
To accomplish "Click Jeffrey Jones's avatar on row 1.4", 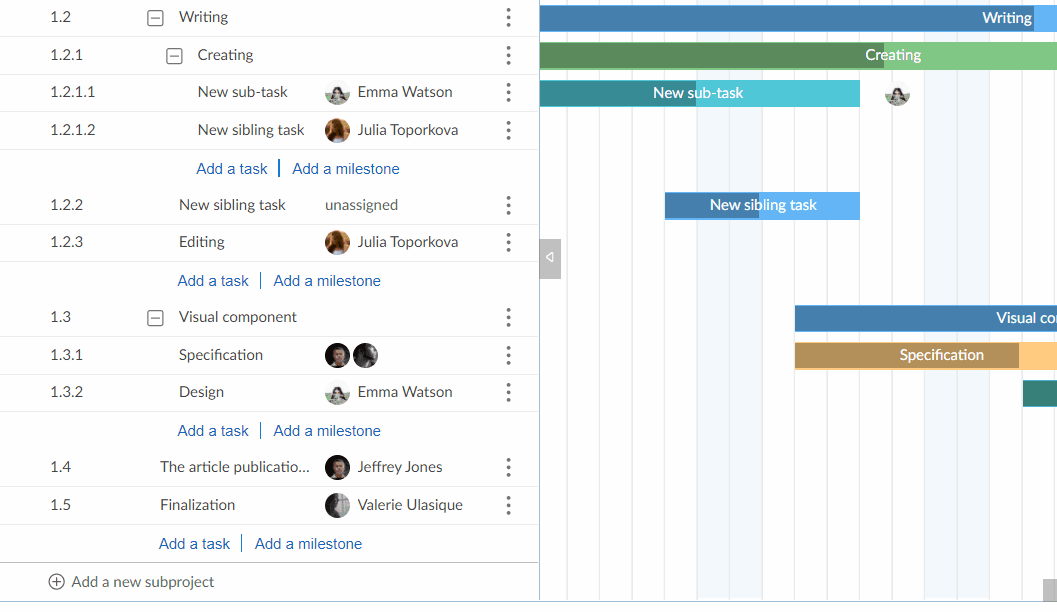I will tap(337, 467).
